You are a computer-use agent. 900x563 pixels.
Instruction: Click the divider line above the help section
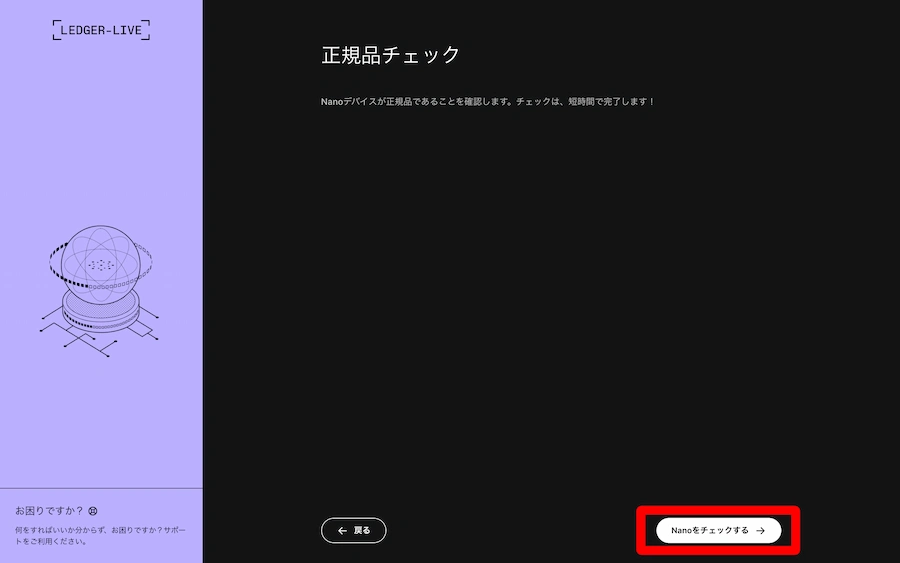coord(101,488)
